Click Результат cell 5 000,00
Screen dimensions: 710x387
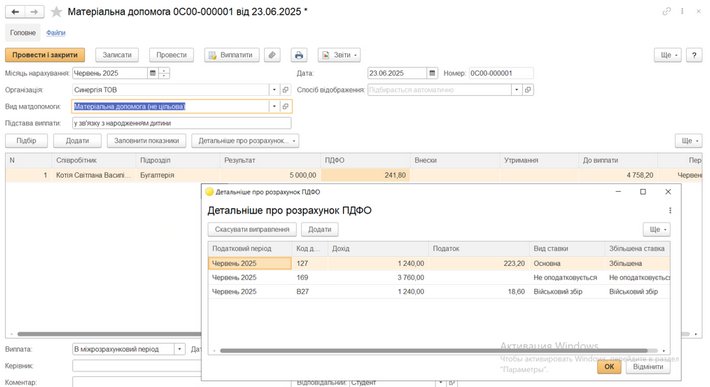[x=270, y=175]
